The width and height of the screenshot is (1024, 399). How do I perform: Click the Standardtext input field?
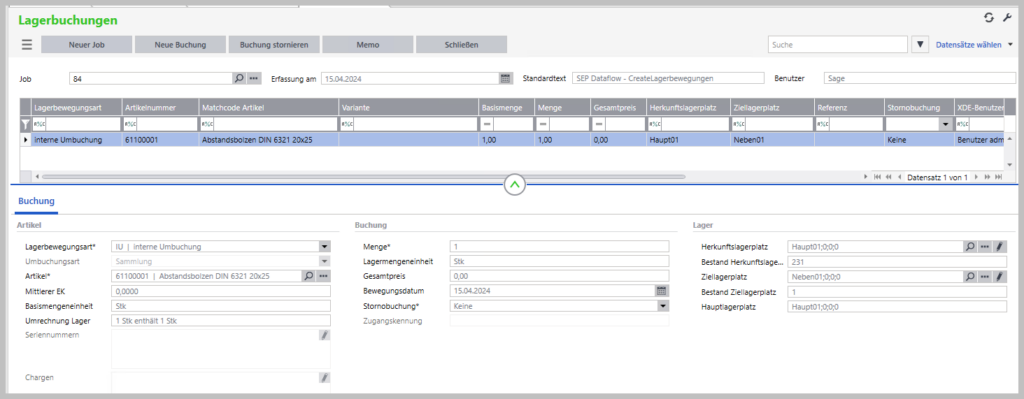coord(667,78)
